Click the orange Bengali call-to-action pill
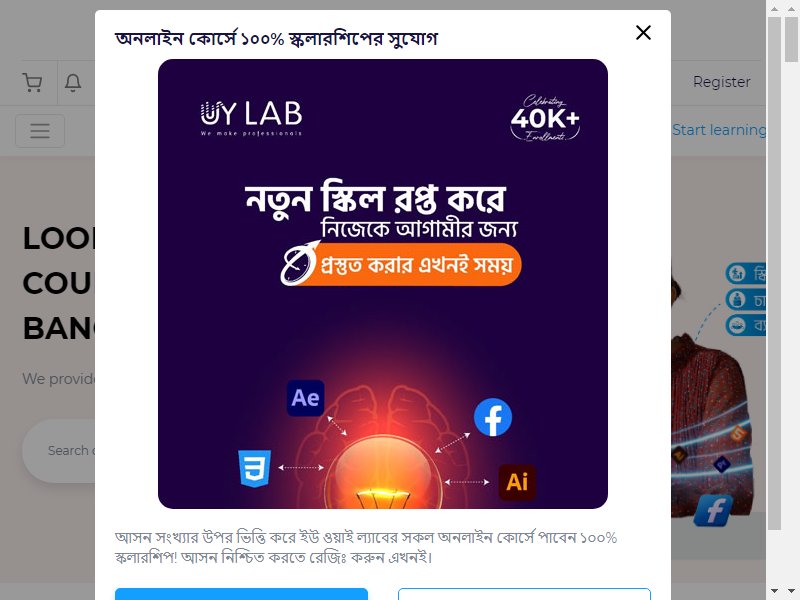 [401, 264]
